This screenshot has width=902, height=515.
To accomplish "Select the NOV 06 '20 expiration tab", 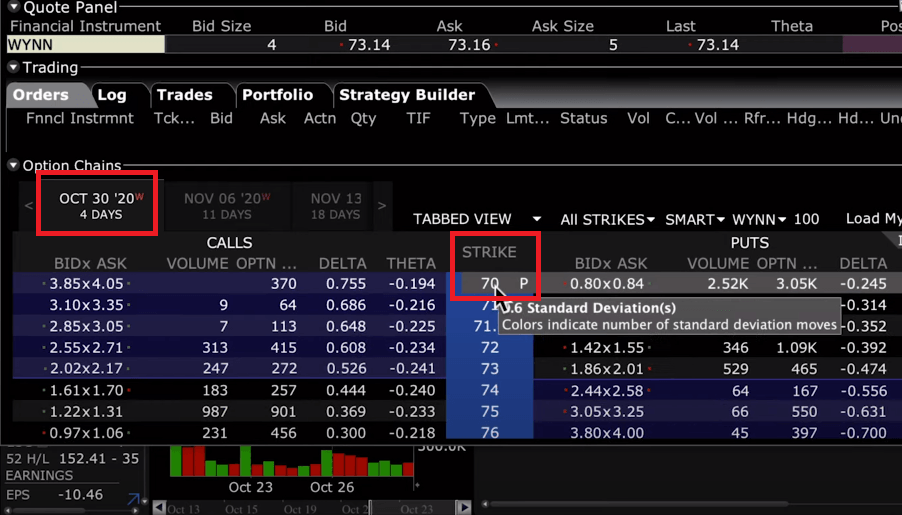I will [227, 205].
